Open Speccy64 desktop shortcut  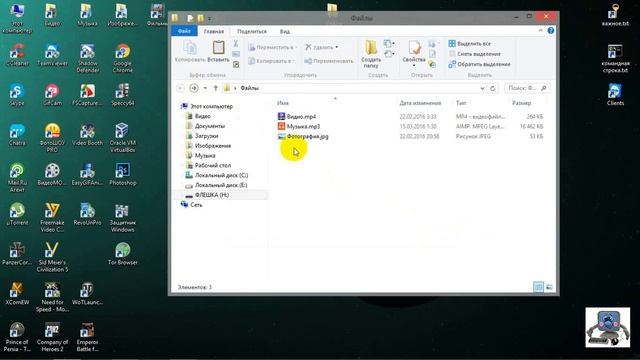122,95
